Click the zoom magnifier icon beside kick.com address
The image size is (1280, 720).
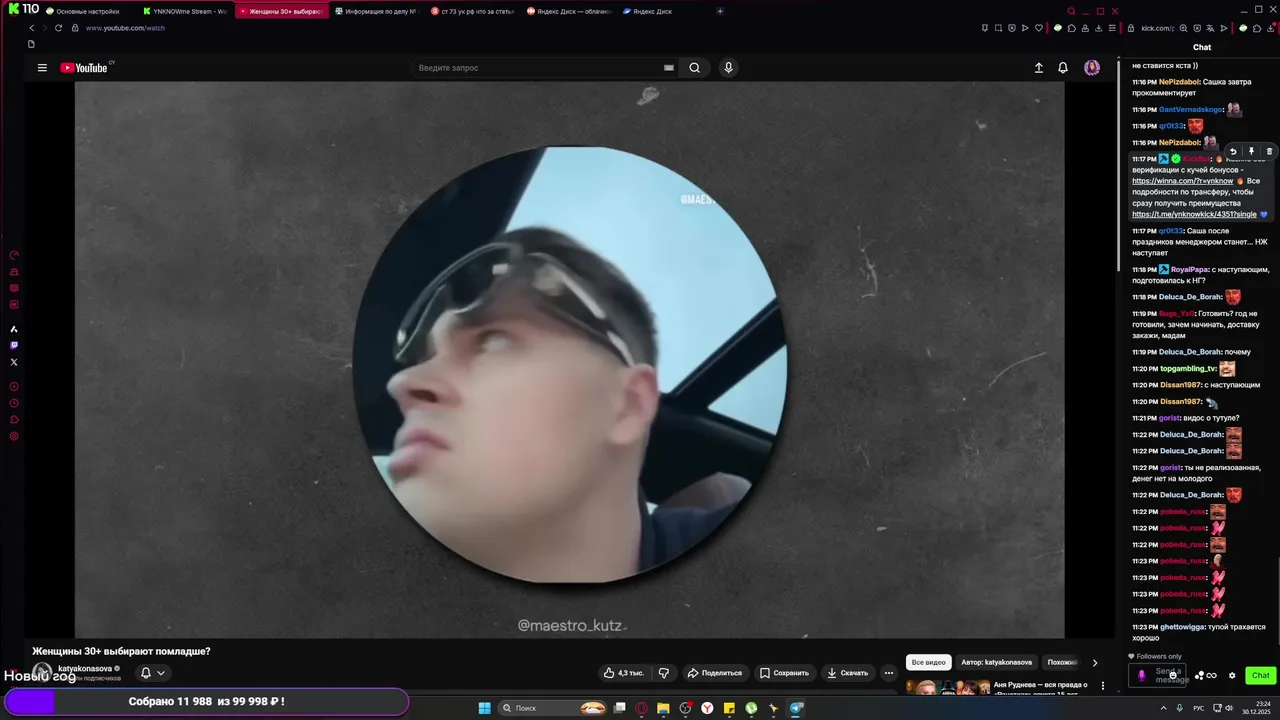[x=1185, y=28]
